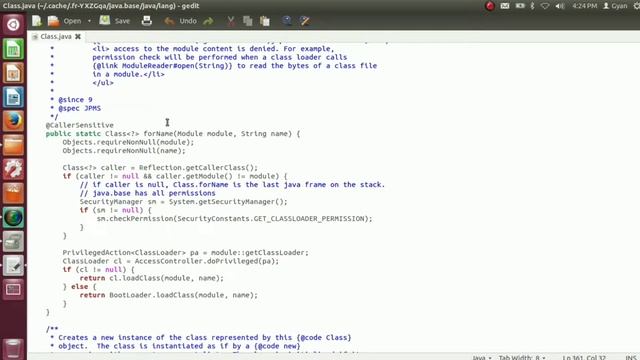This screenshot has width=640, height=360.
Task: Open the Java language selector dropdown
Action: point(482,357)
